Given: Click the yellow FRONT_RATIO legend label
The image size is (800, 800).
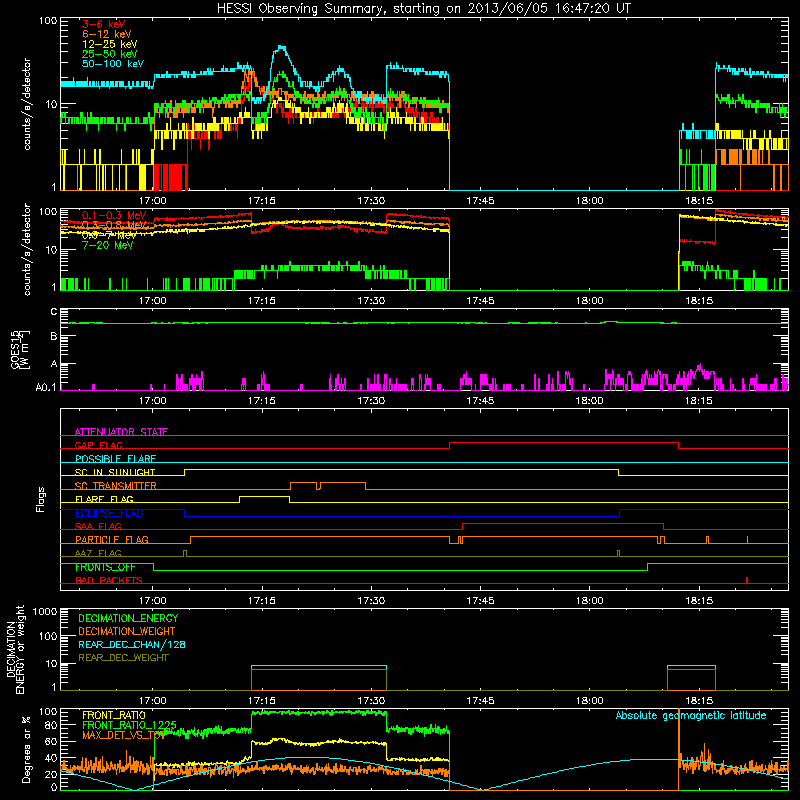Looking at the screenshot, I should 114,715.
